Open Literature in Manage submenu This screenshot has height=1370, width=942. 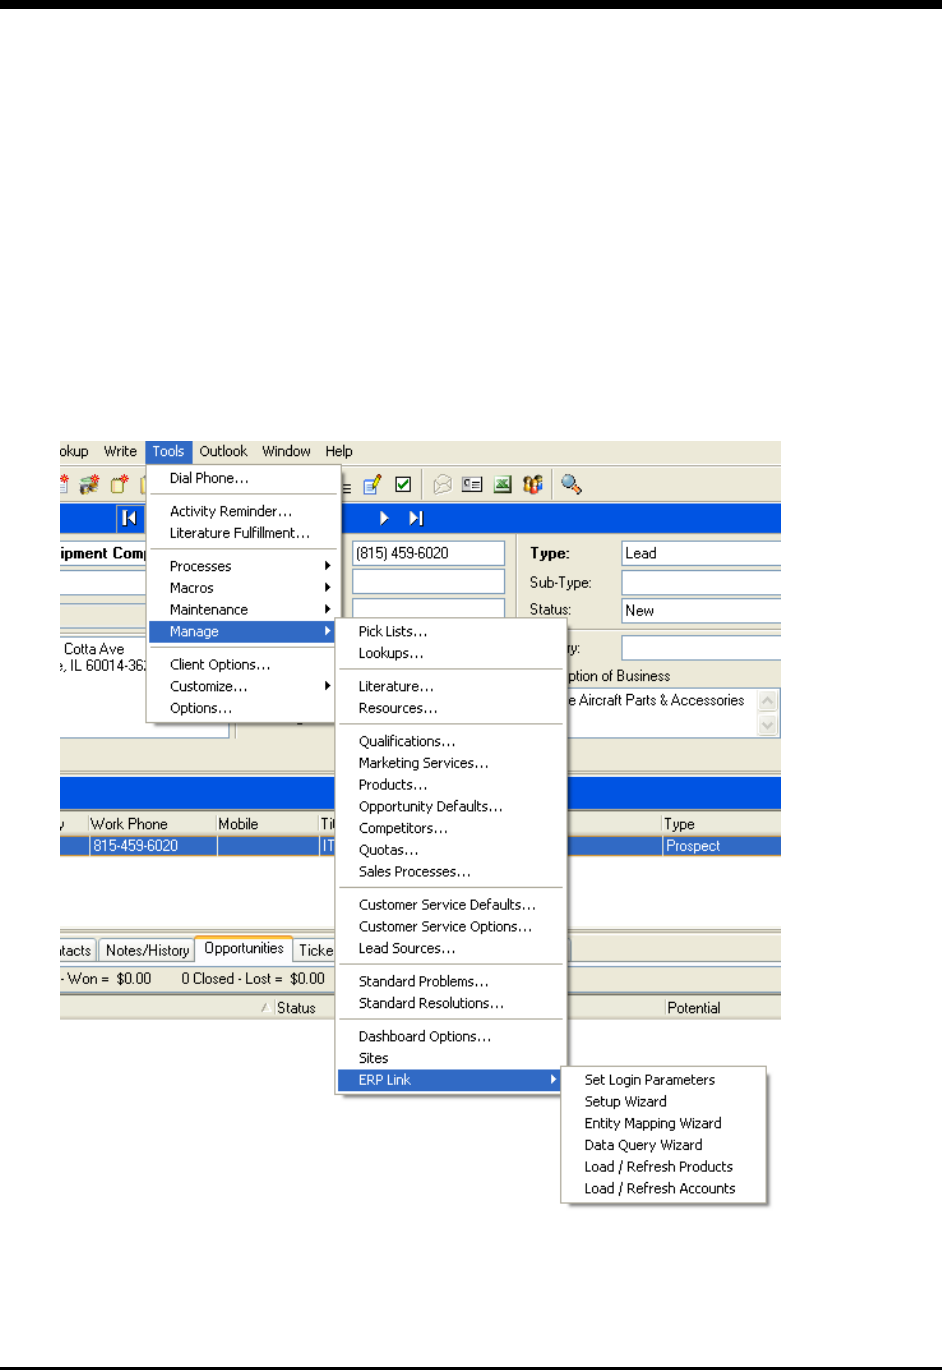pyautogui.click(x=450, y=687)
